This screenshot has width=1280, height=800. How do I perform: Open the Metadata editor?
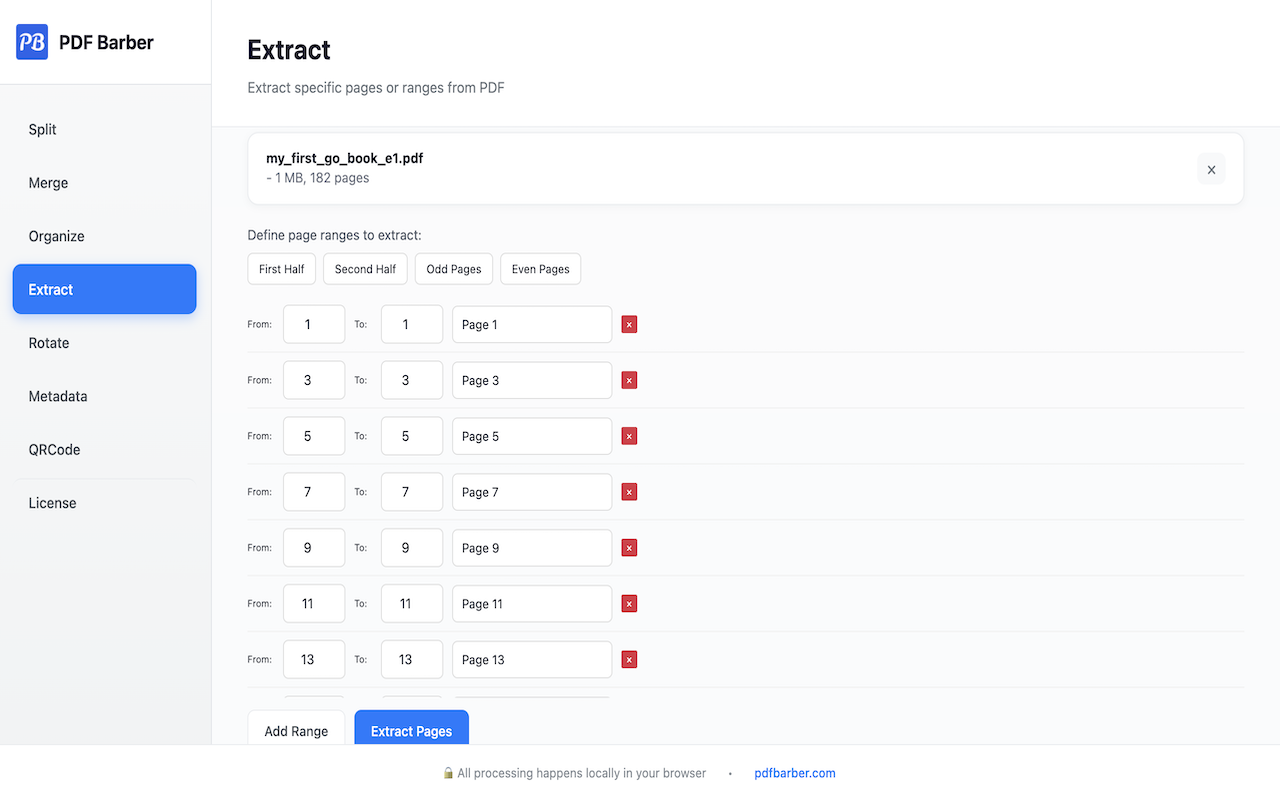57,396
